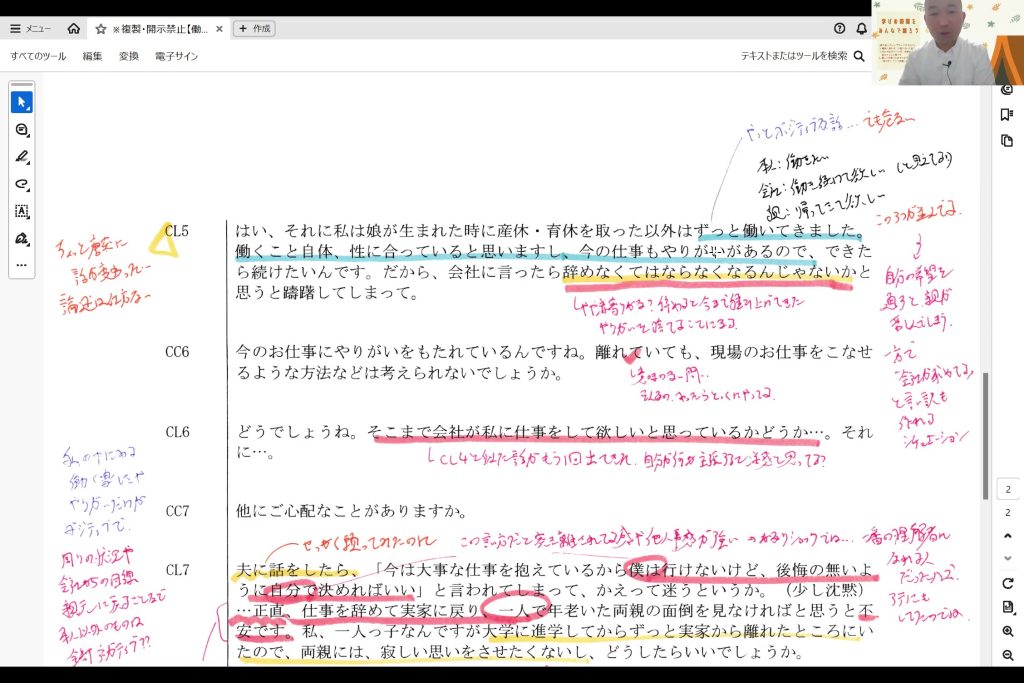Open the page thumbnails panel icon

click(x=1007, y=141)
